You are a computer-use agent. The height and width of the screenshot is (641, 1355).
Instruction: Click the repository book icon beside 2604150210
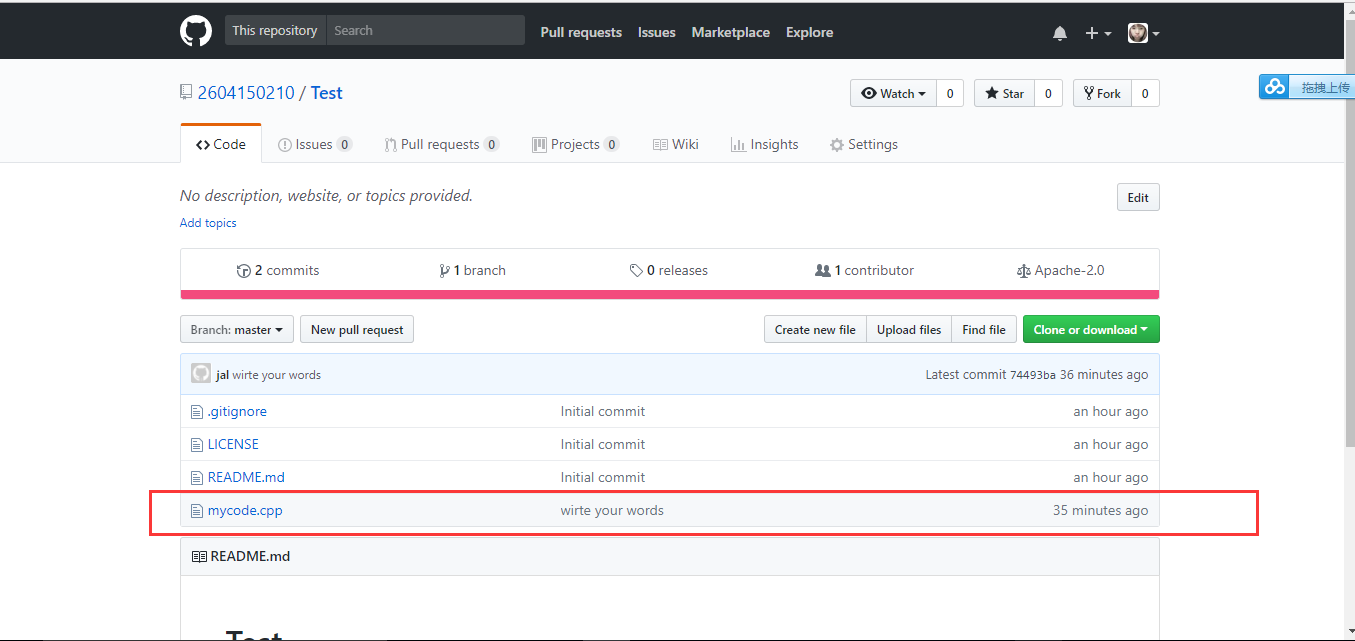pyautogui.click(x=186, y=92)
